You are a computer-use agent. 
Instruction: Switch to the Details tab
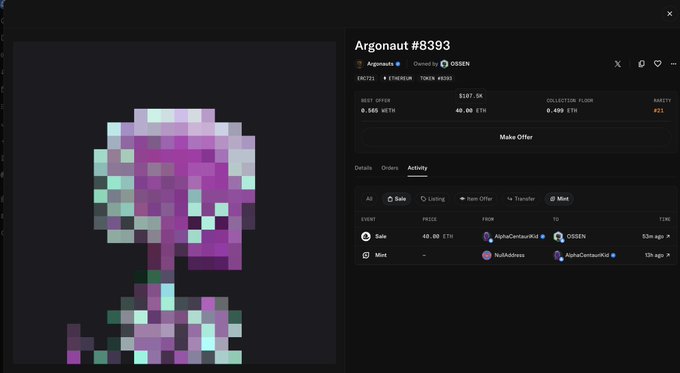[x=363, y=168]
